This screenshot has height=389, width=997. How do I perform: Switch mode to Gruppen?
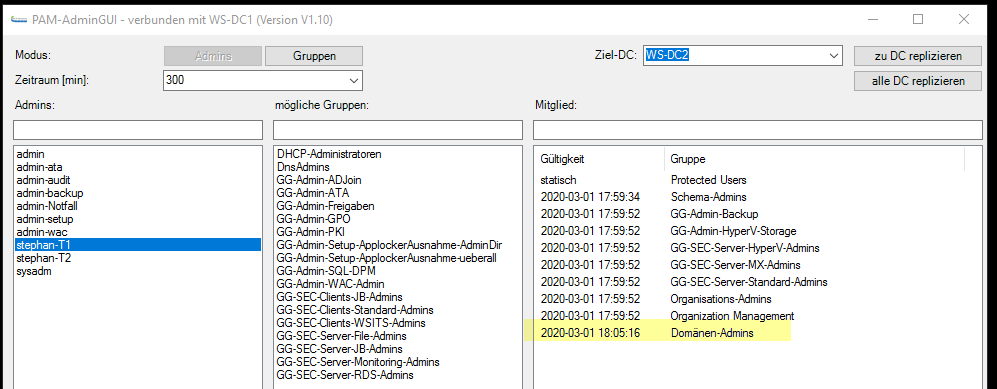314,56
